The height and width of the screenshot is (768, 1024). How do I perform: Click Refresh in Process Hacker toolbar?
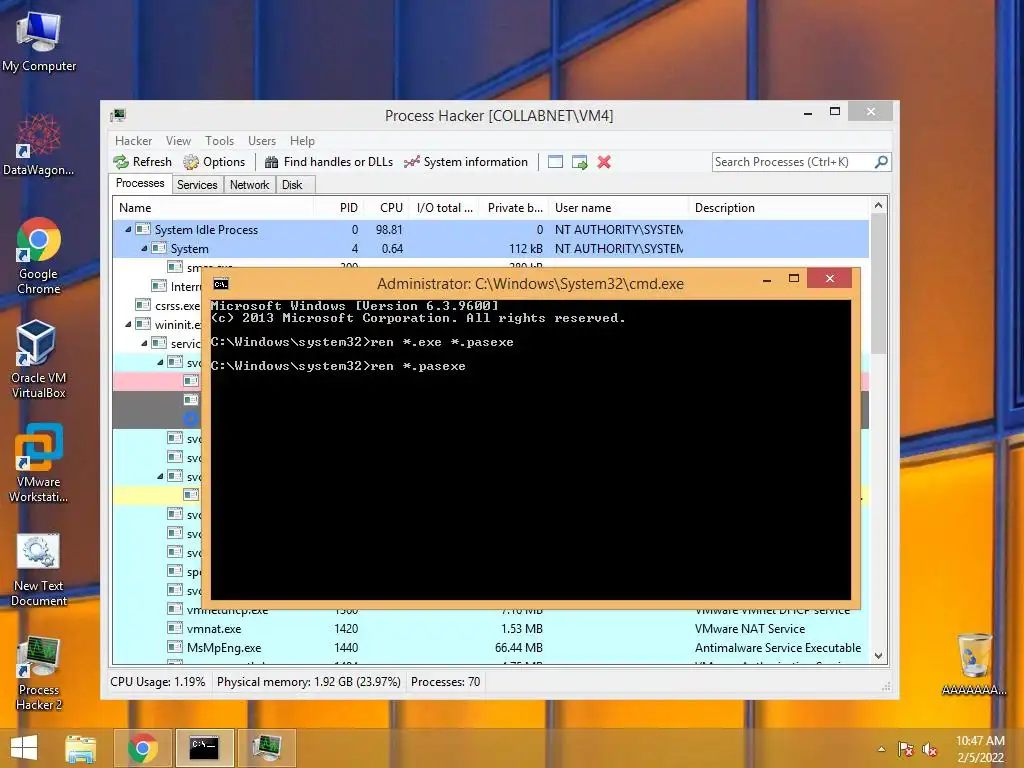(x=142, y=162)
